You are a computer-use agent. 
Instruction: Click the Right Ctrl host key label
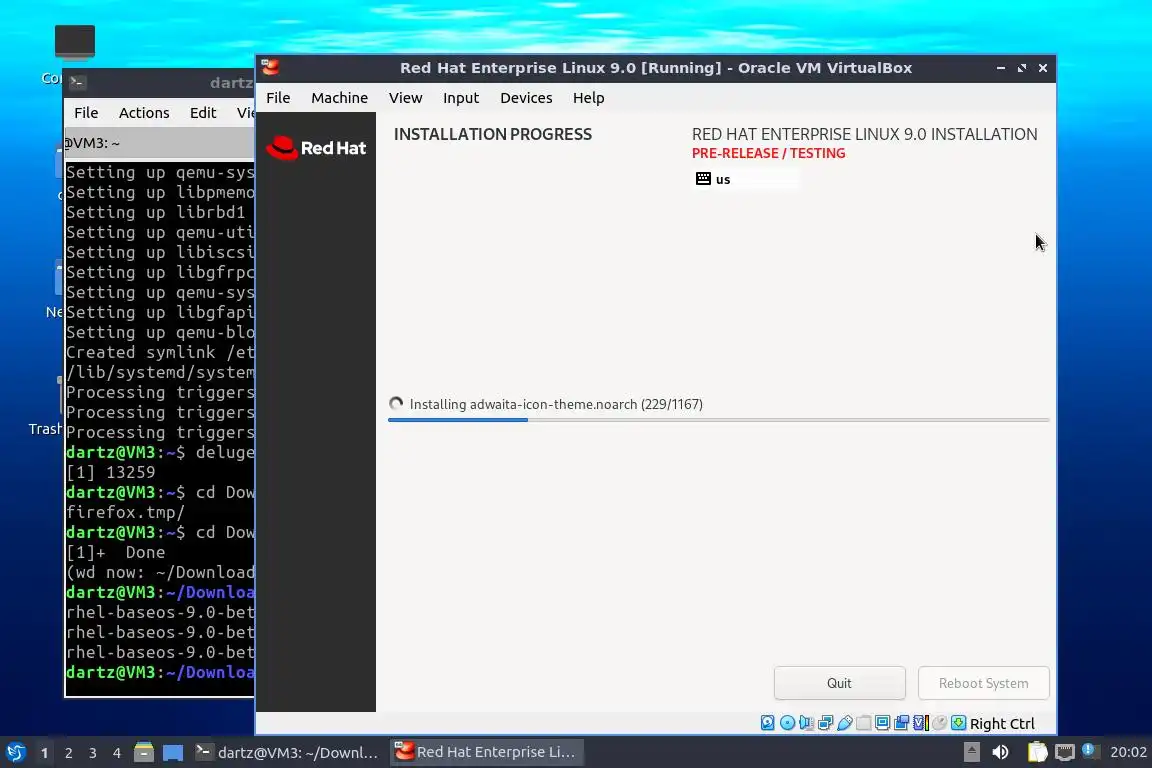1002,724
